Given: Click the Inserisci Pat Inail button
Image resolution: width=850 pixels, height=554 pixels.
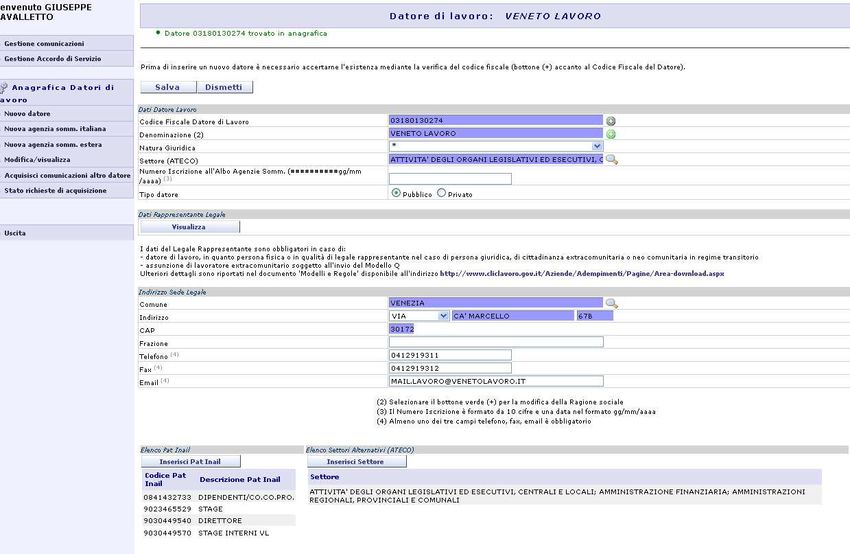Looking at the screenshot, I should (190, 461).
